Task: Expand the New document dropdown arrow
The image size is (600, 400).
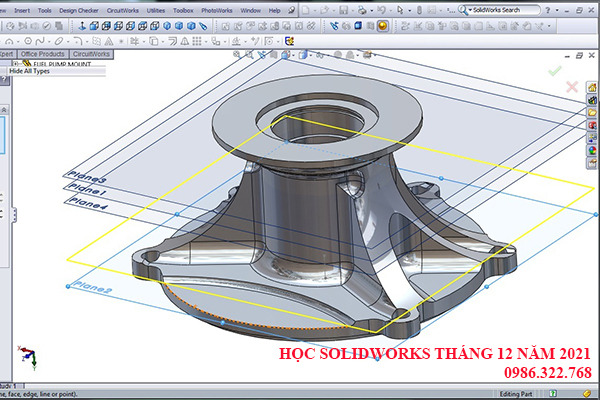Action: coord(314,11)
